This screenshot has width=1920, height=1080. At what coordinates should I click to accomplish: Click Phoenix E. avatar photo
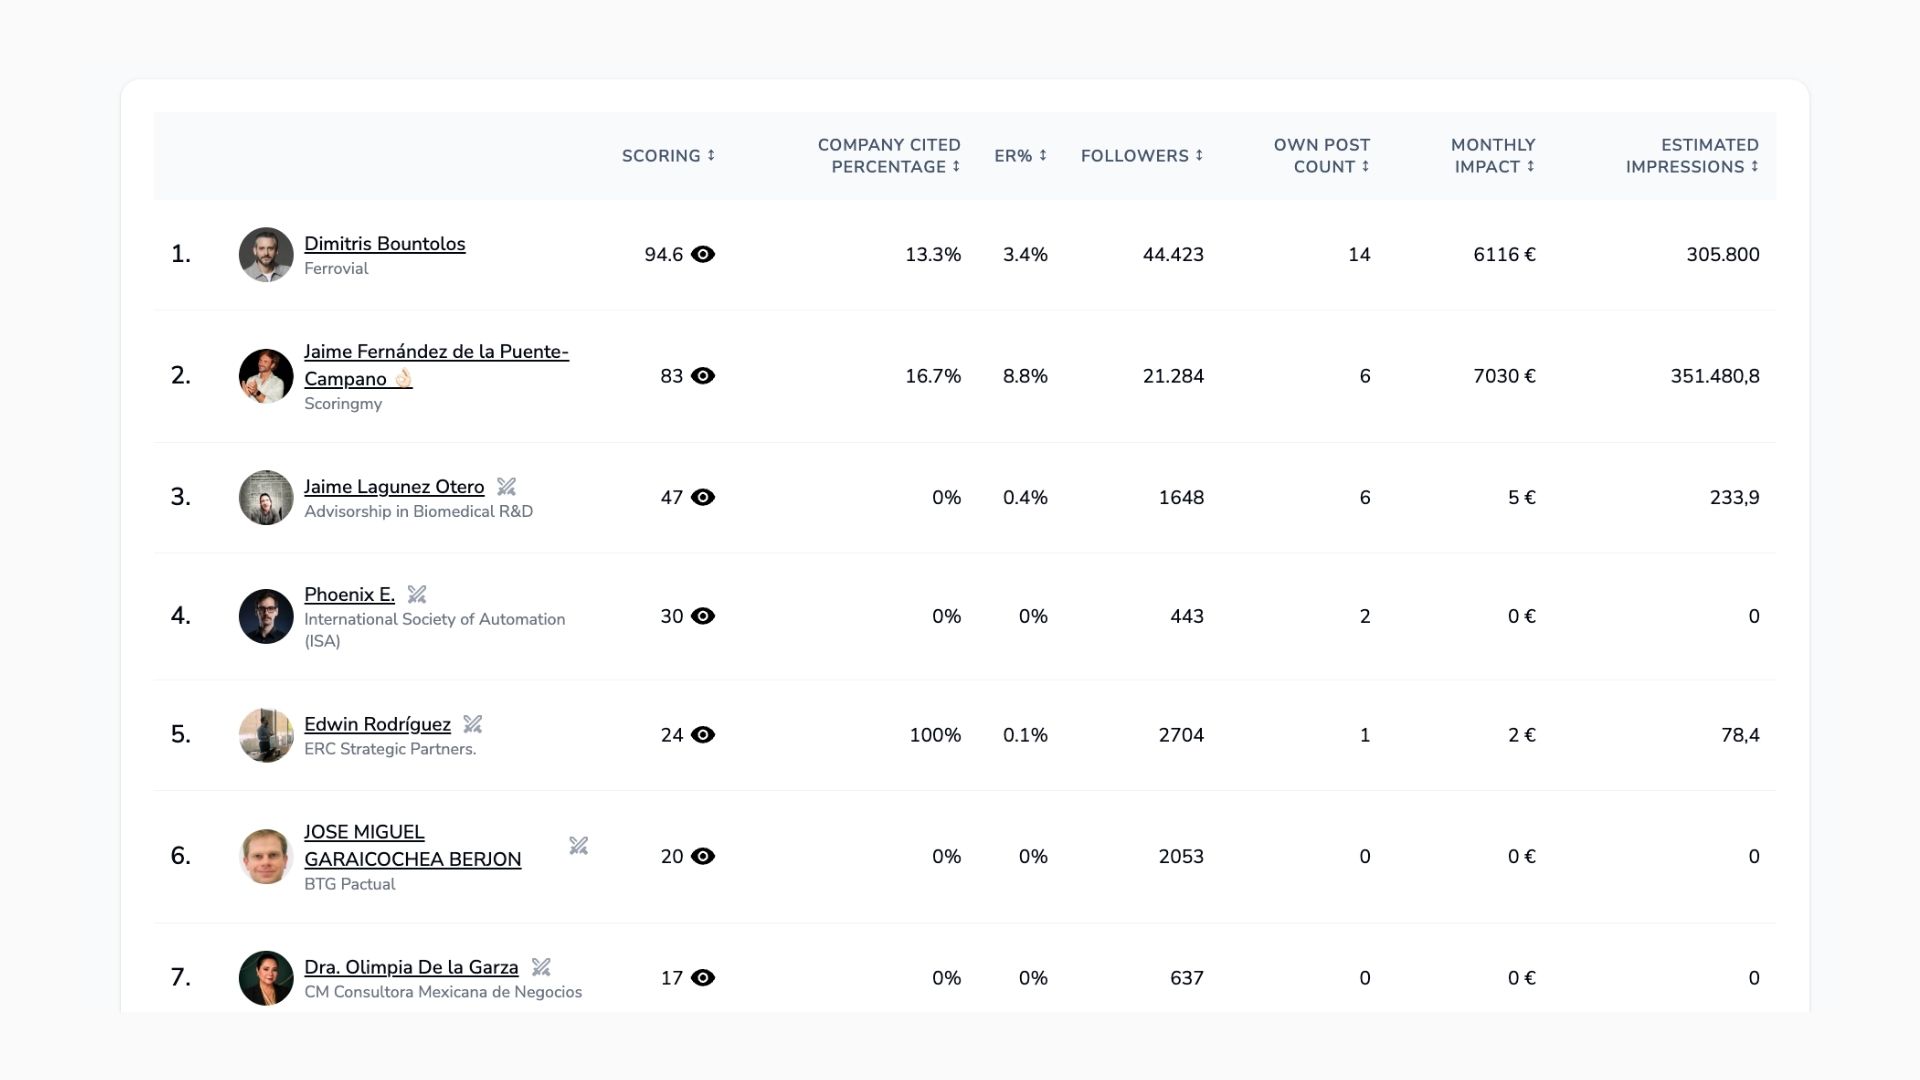[266, 616]
